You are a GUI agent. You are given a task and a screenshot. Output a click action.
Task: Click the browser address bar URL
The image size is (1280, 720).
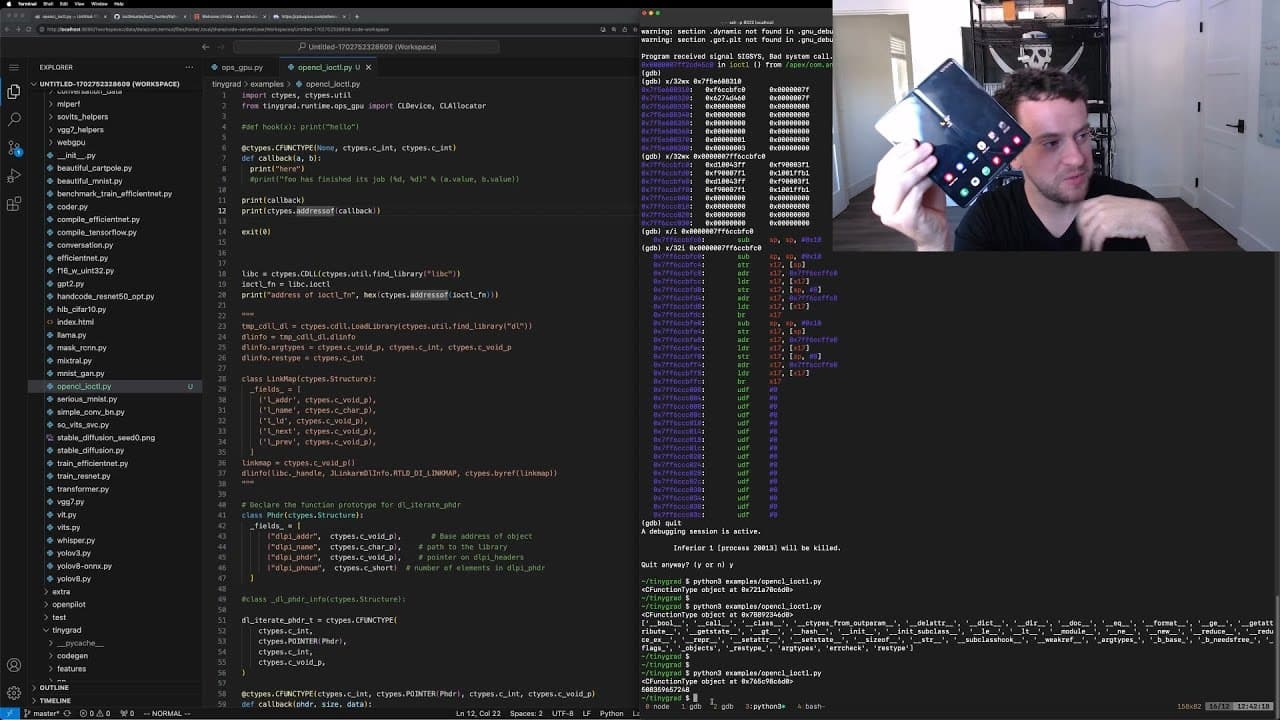click(215, 29)
